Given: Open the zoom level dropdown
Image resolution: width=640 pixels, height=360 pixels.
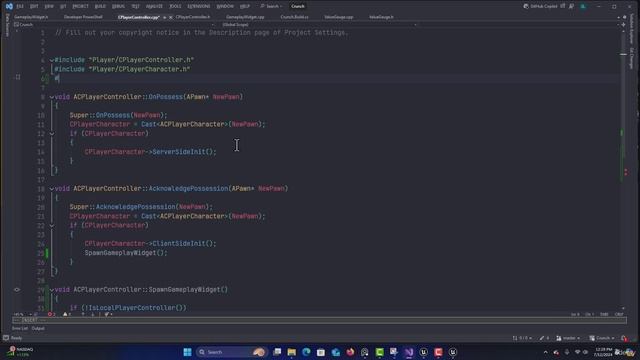Looking at the screenshot, I should (22, 314).
